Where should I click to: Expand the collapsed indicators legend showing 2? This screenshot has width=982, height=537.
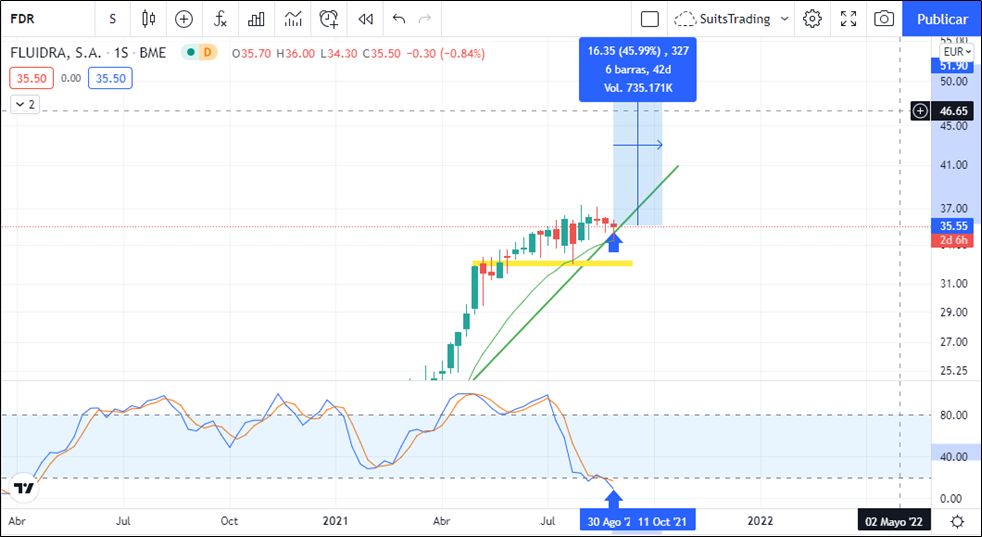pyautogui.click(x=25, y=104)
